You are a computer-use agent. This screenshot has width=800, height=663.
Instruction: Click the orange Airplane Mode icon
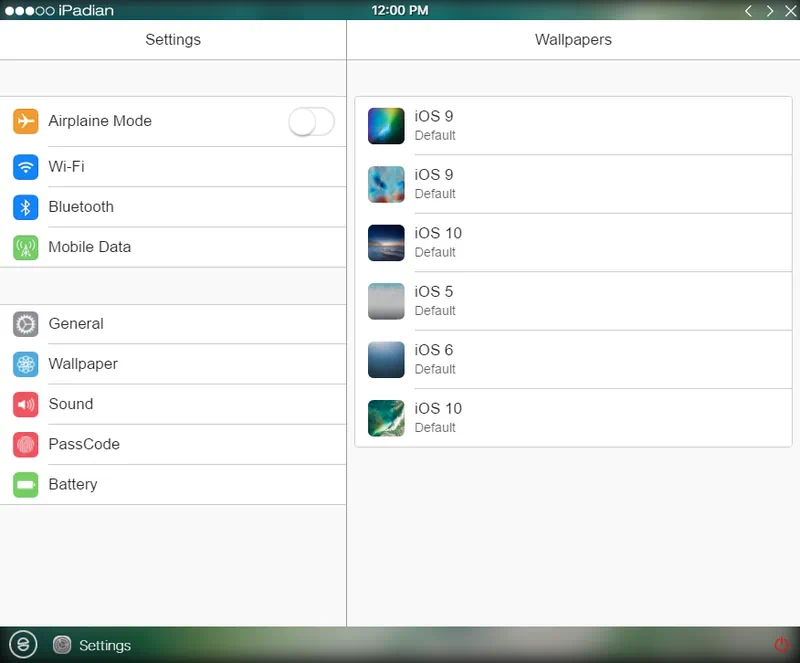(26, 121)
